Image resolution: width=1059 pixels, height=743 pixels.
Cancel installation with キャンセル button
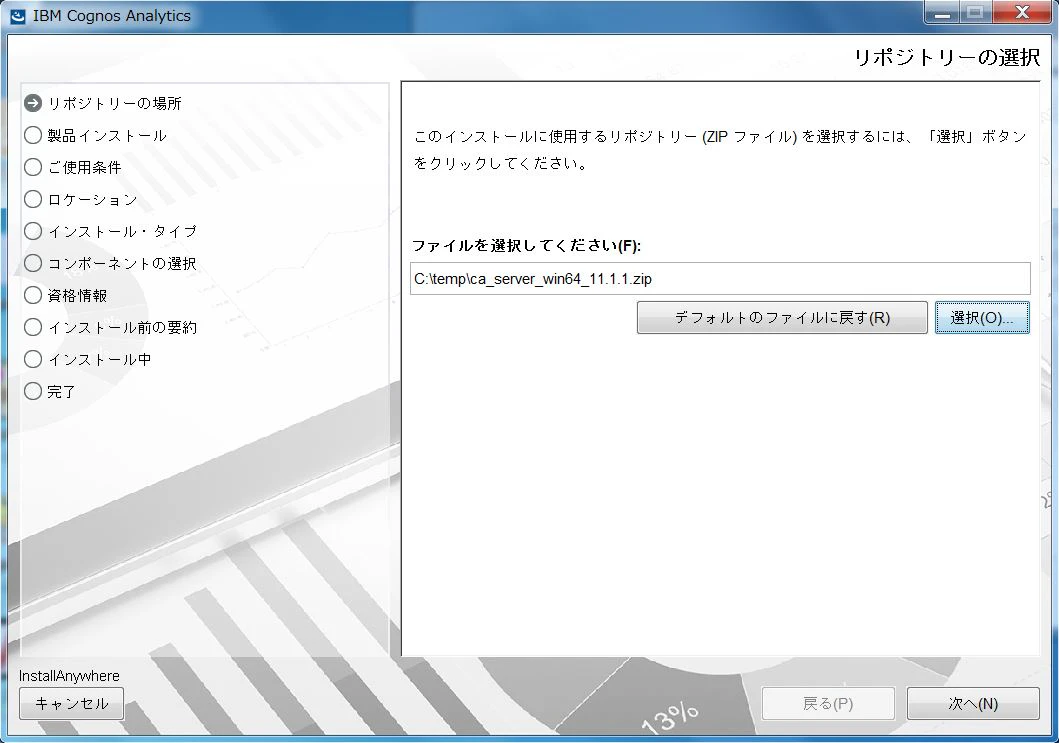tap(72, 704)
